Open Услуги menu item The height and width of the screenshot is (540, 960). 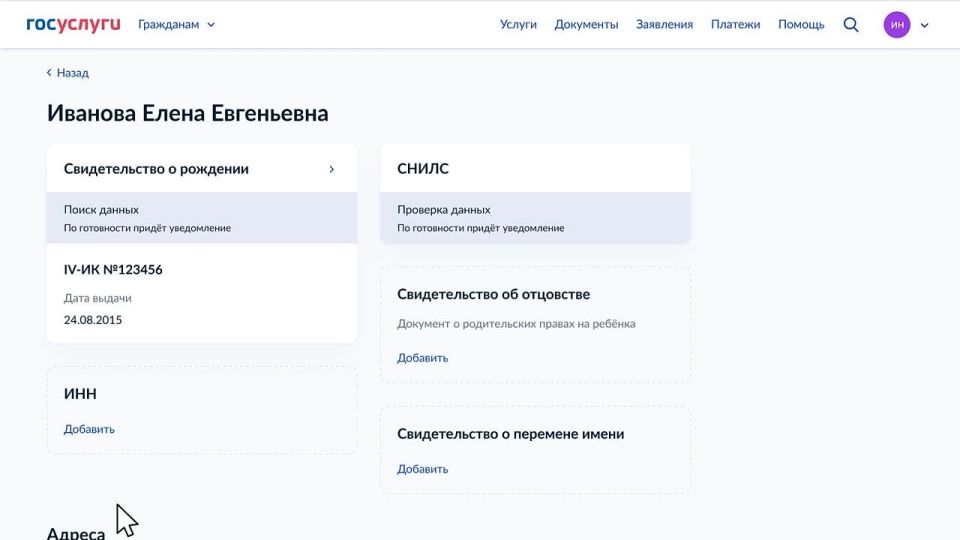518,25
